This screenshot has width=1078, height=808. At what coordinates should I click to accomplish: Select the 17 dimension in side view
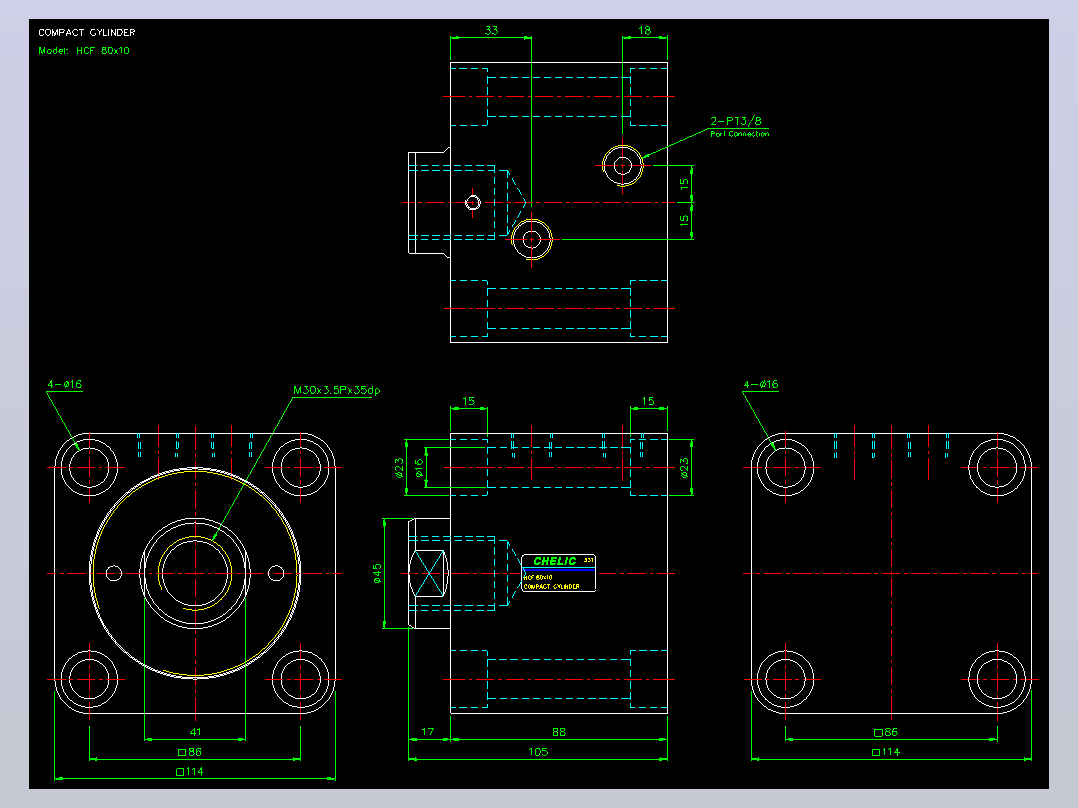point(428,732)
